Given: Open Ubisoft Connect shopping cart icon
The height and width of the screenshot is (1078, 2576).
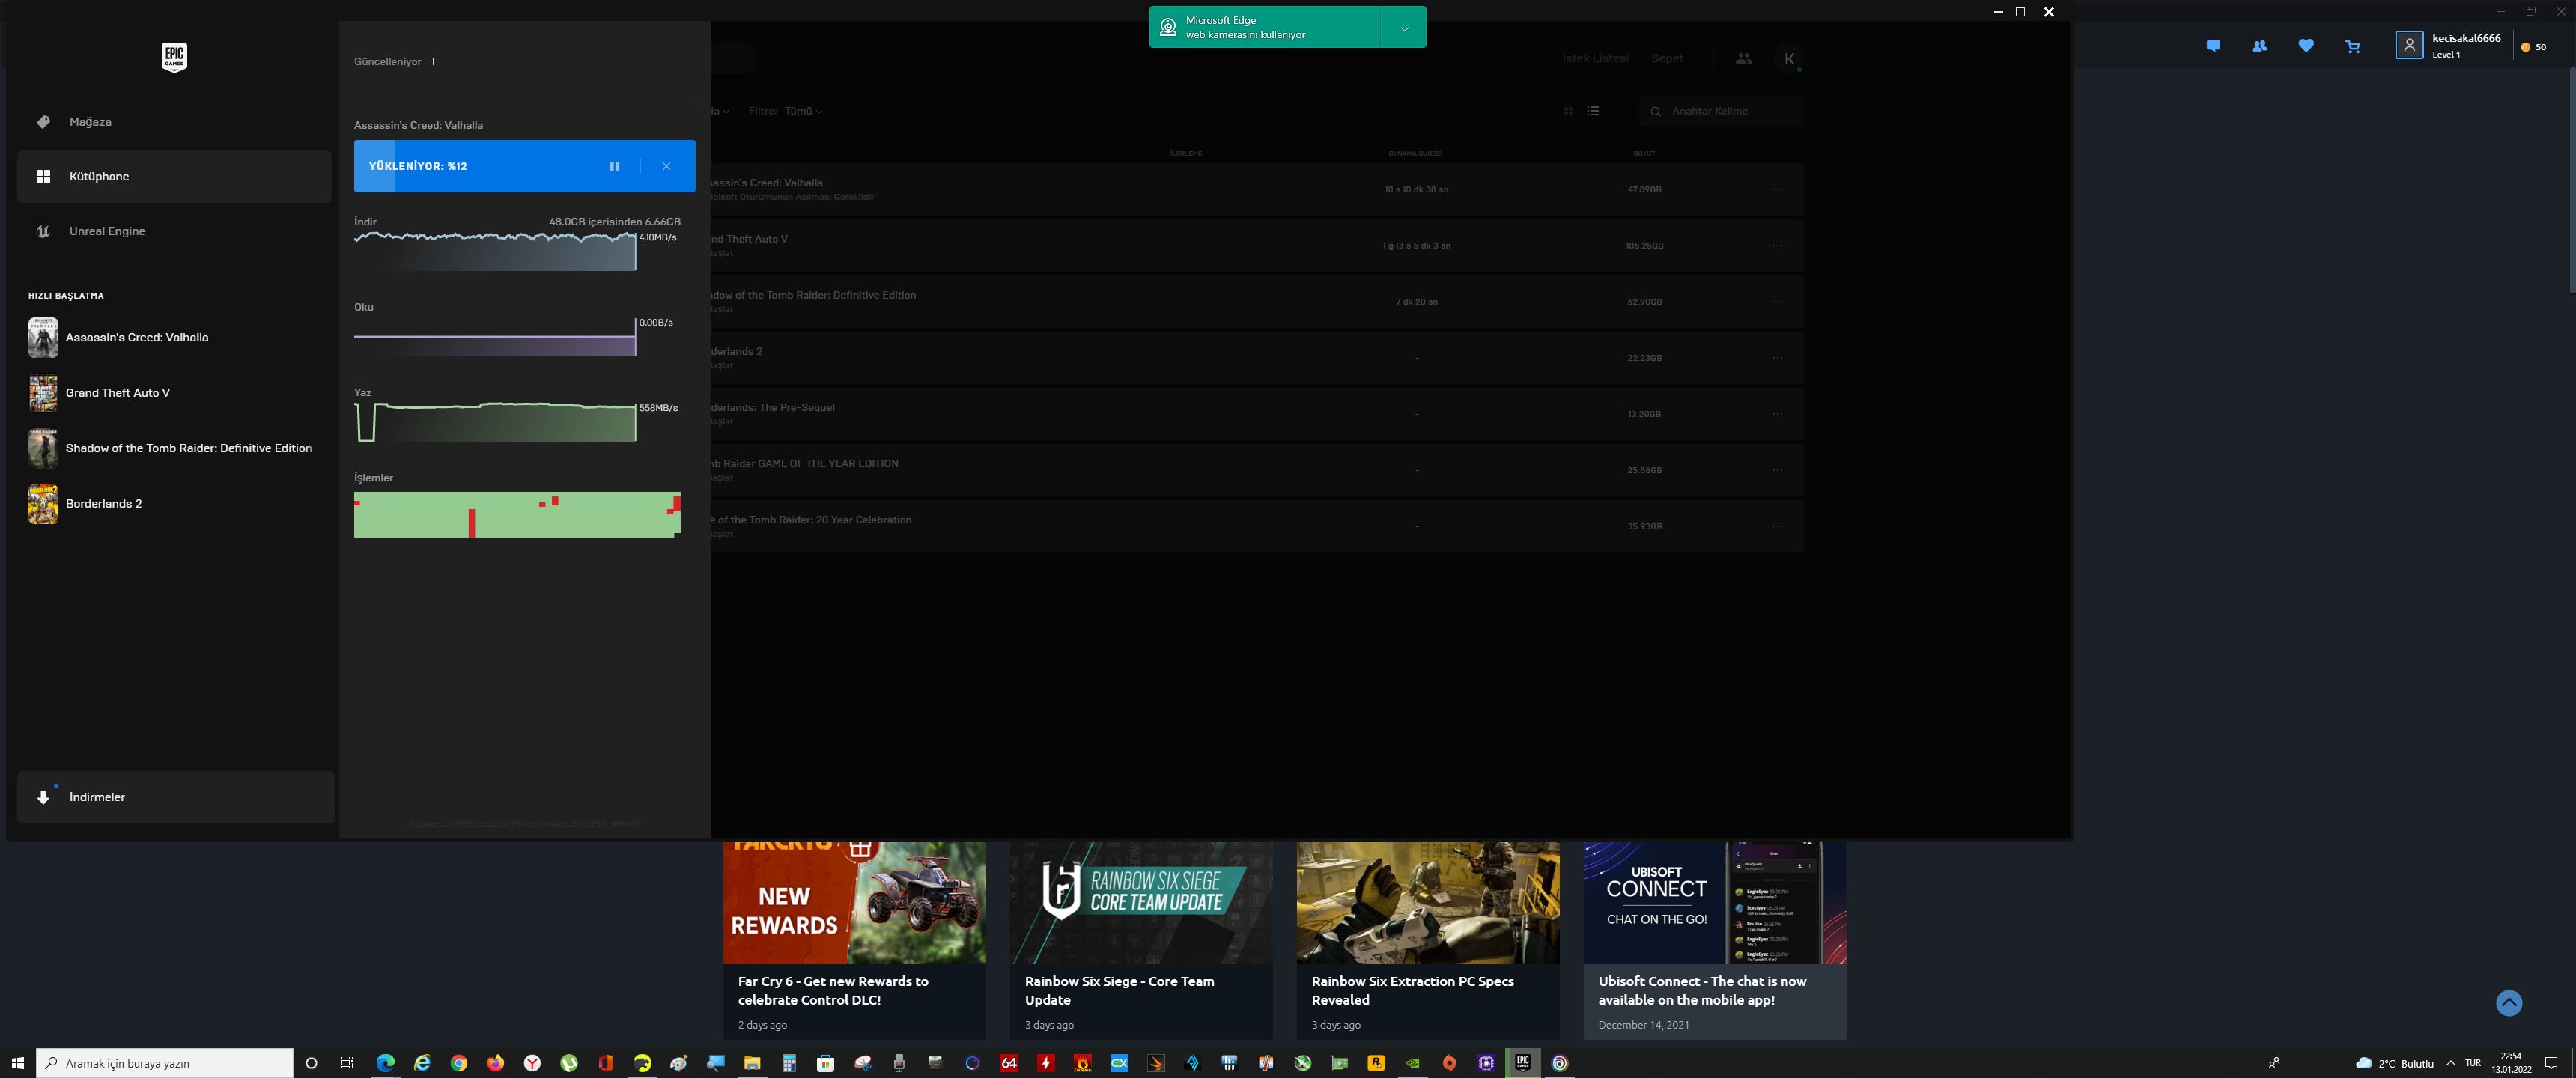Looking at the screenshot, I should point(2353,46).
